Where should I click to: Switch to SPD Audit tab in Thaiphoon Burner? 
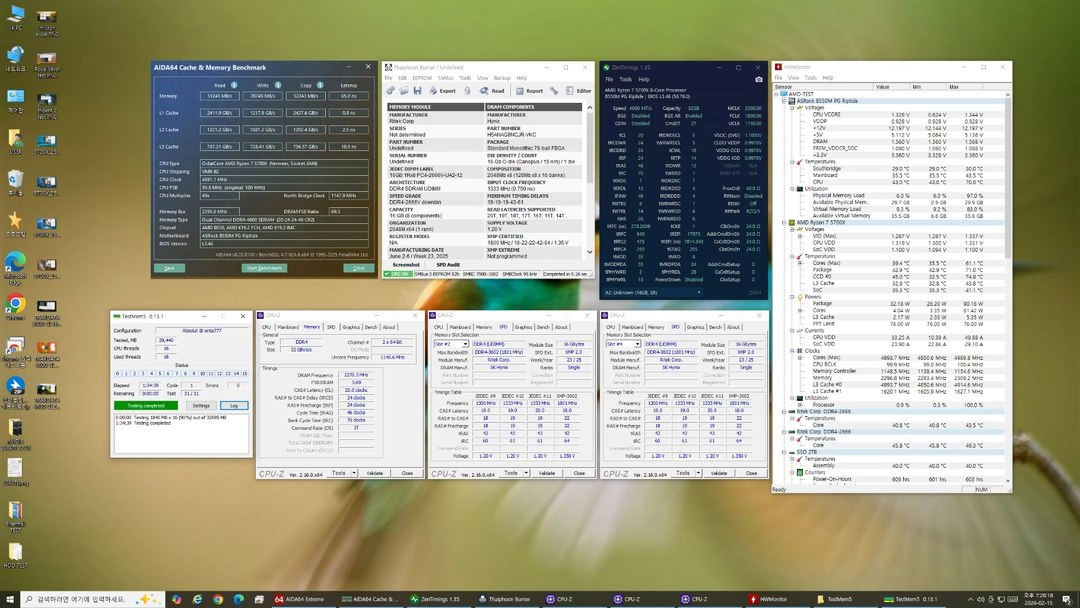[x=448, y=264]
